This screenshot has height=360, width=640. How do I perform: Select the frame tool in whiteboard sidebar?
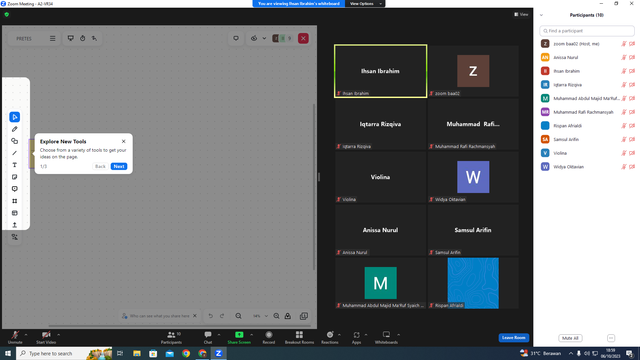15,201
